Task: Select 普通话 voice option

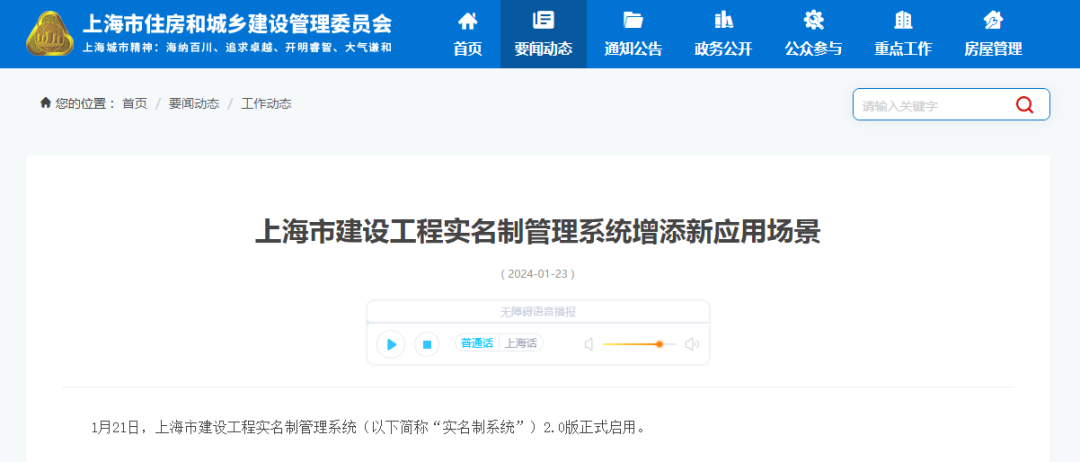Action: point(476,343)
